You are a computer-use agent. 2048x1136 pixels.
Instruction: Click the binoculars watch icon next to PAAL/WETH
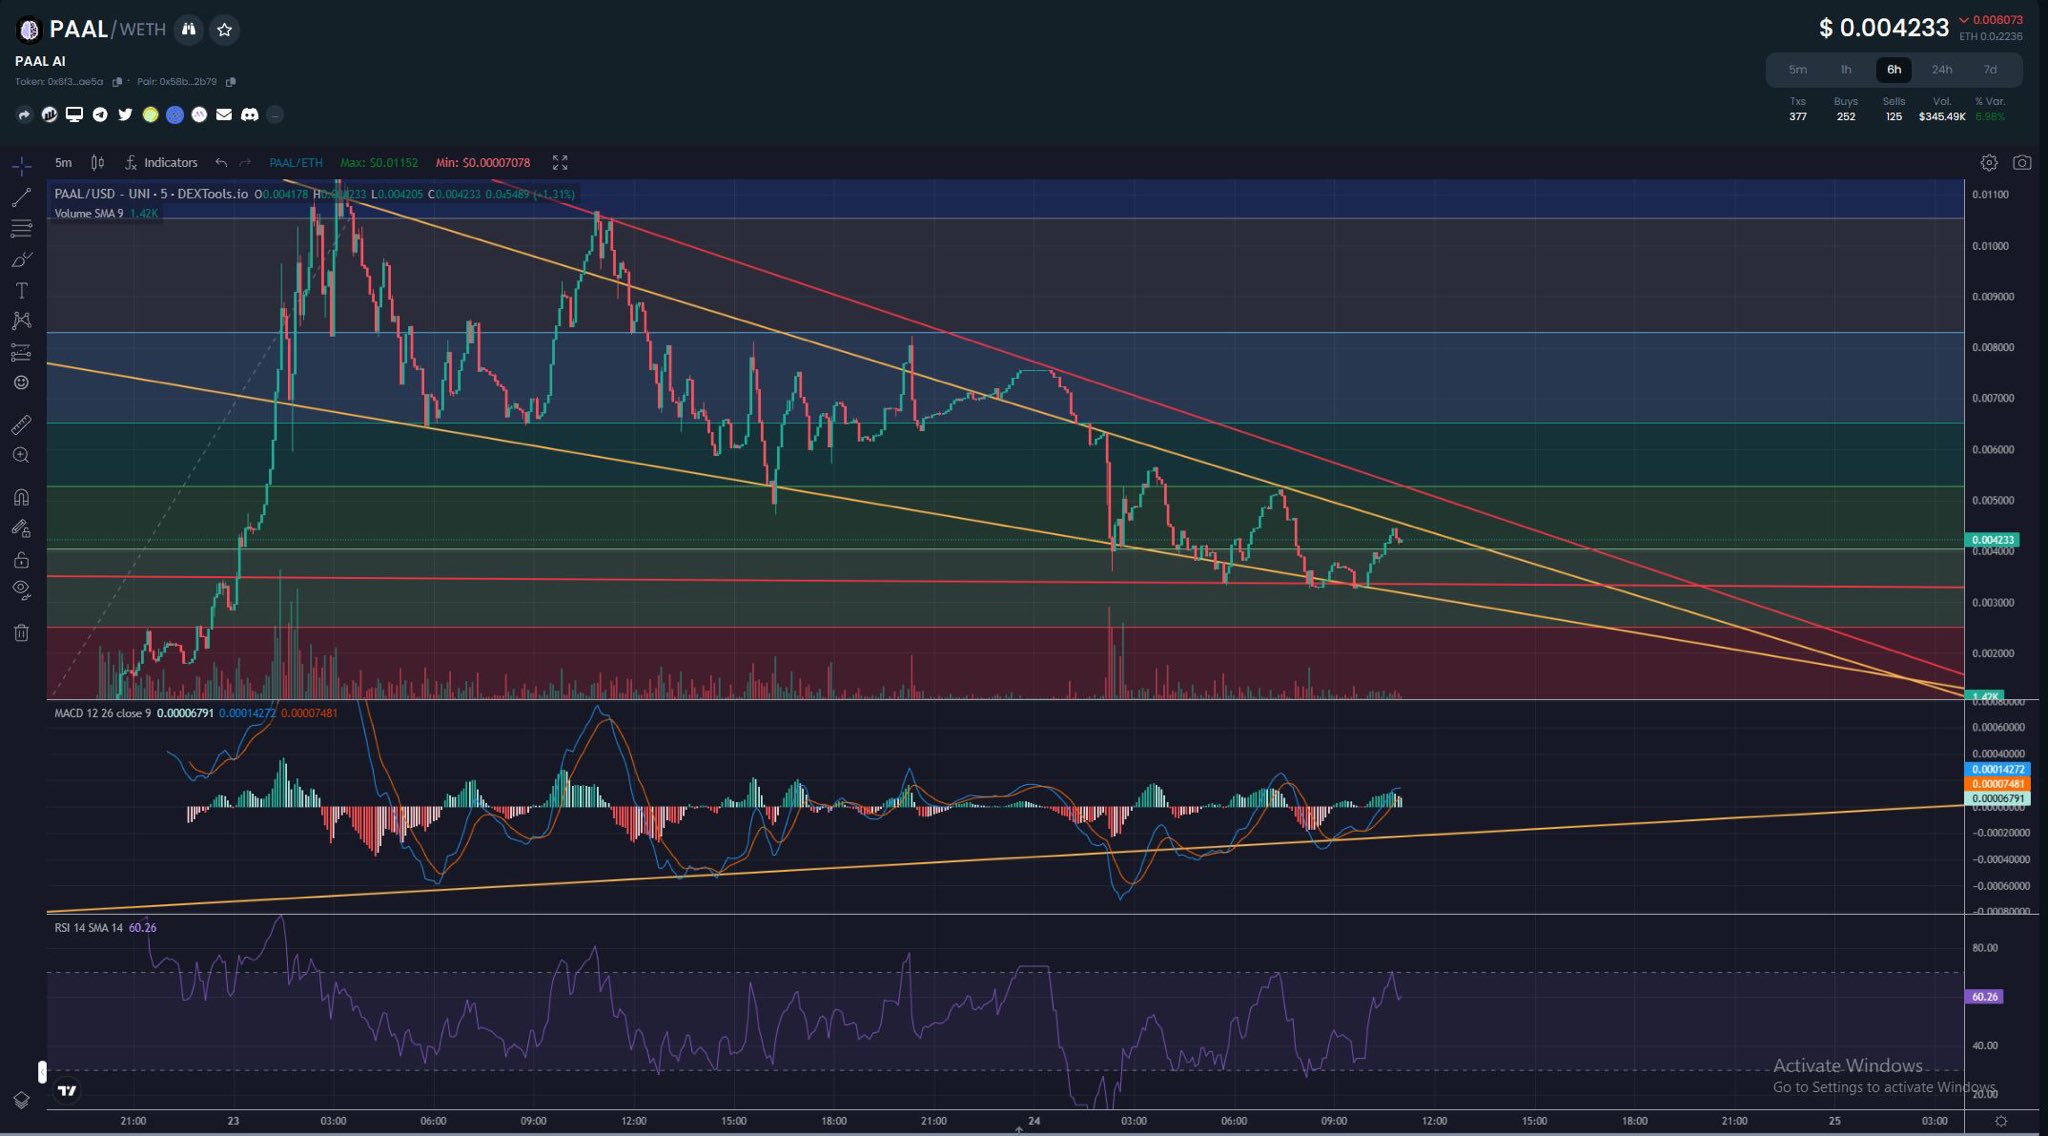(188, 30)
